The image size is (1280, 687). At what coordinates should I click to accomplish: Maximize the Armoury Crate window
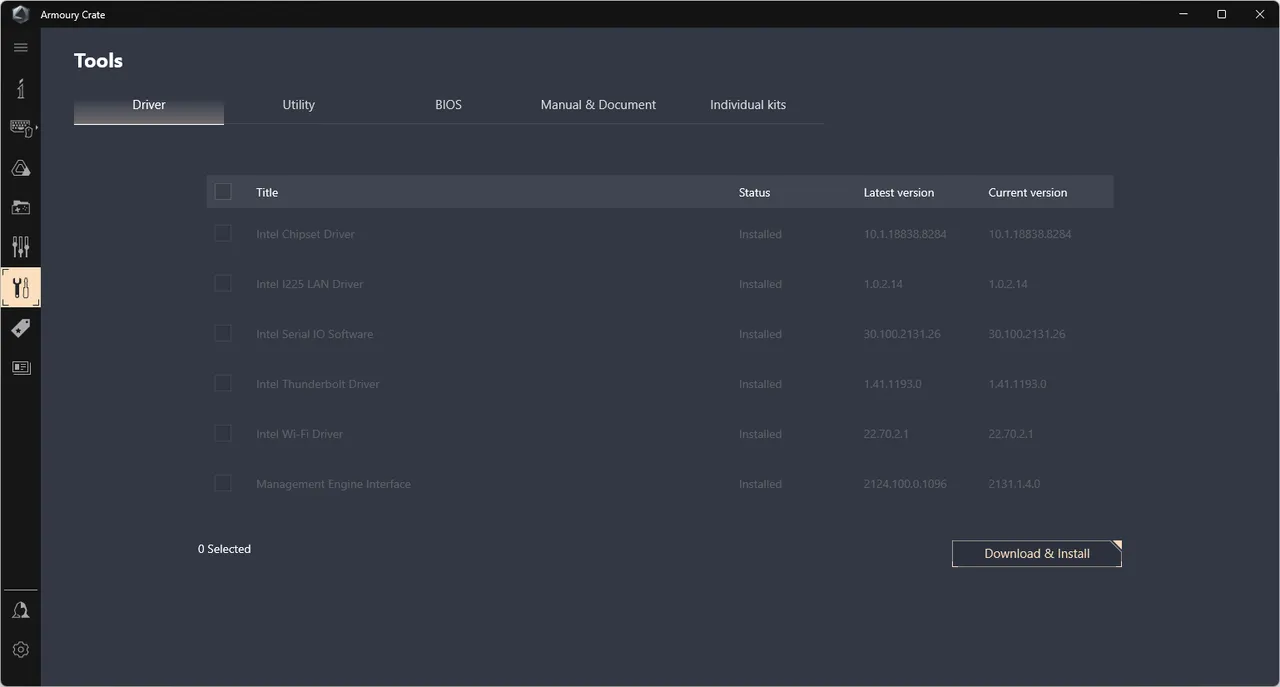coord(1221,14)
